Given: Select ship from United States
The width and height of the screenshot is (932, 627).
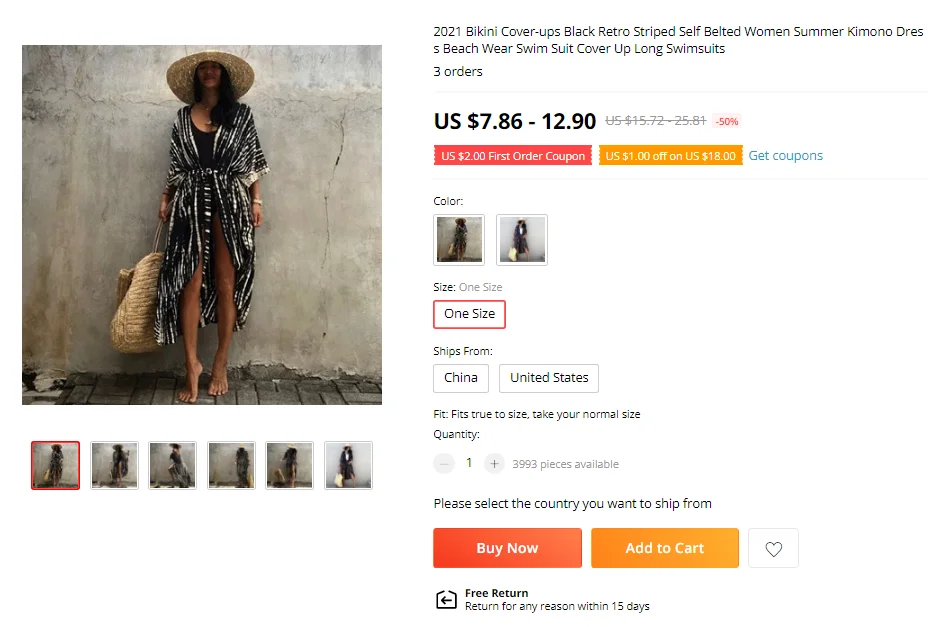Looking at the screenshot, I should (x=549, y=378).
